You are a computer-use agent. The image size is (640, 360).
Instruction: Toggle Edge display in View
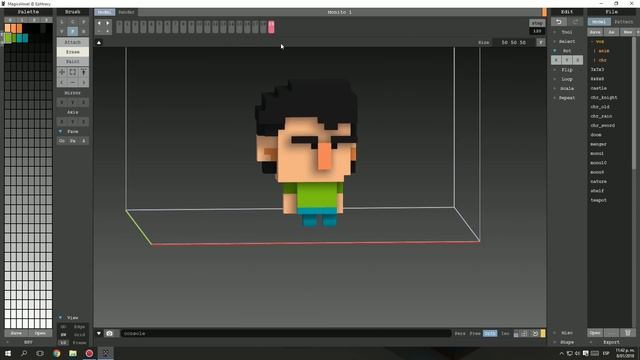pos(80,327)
